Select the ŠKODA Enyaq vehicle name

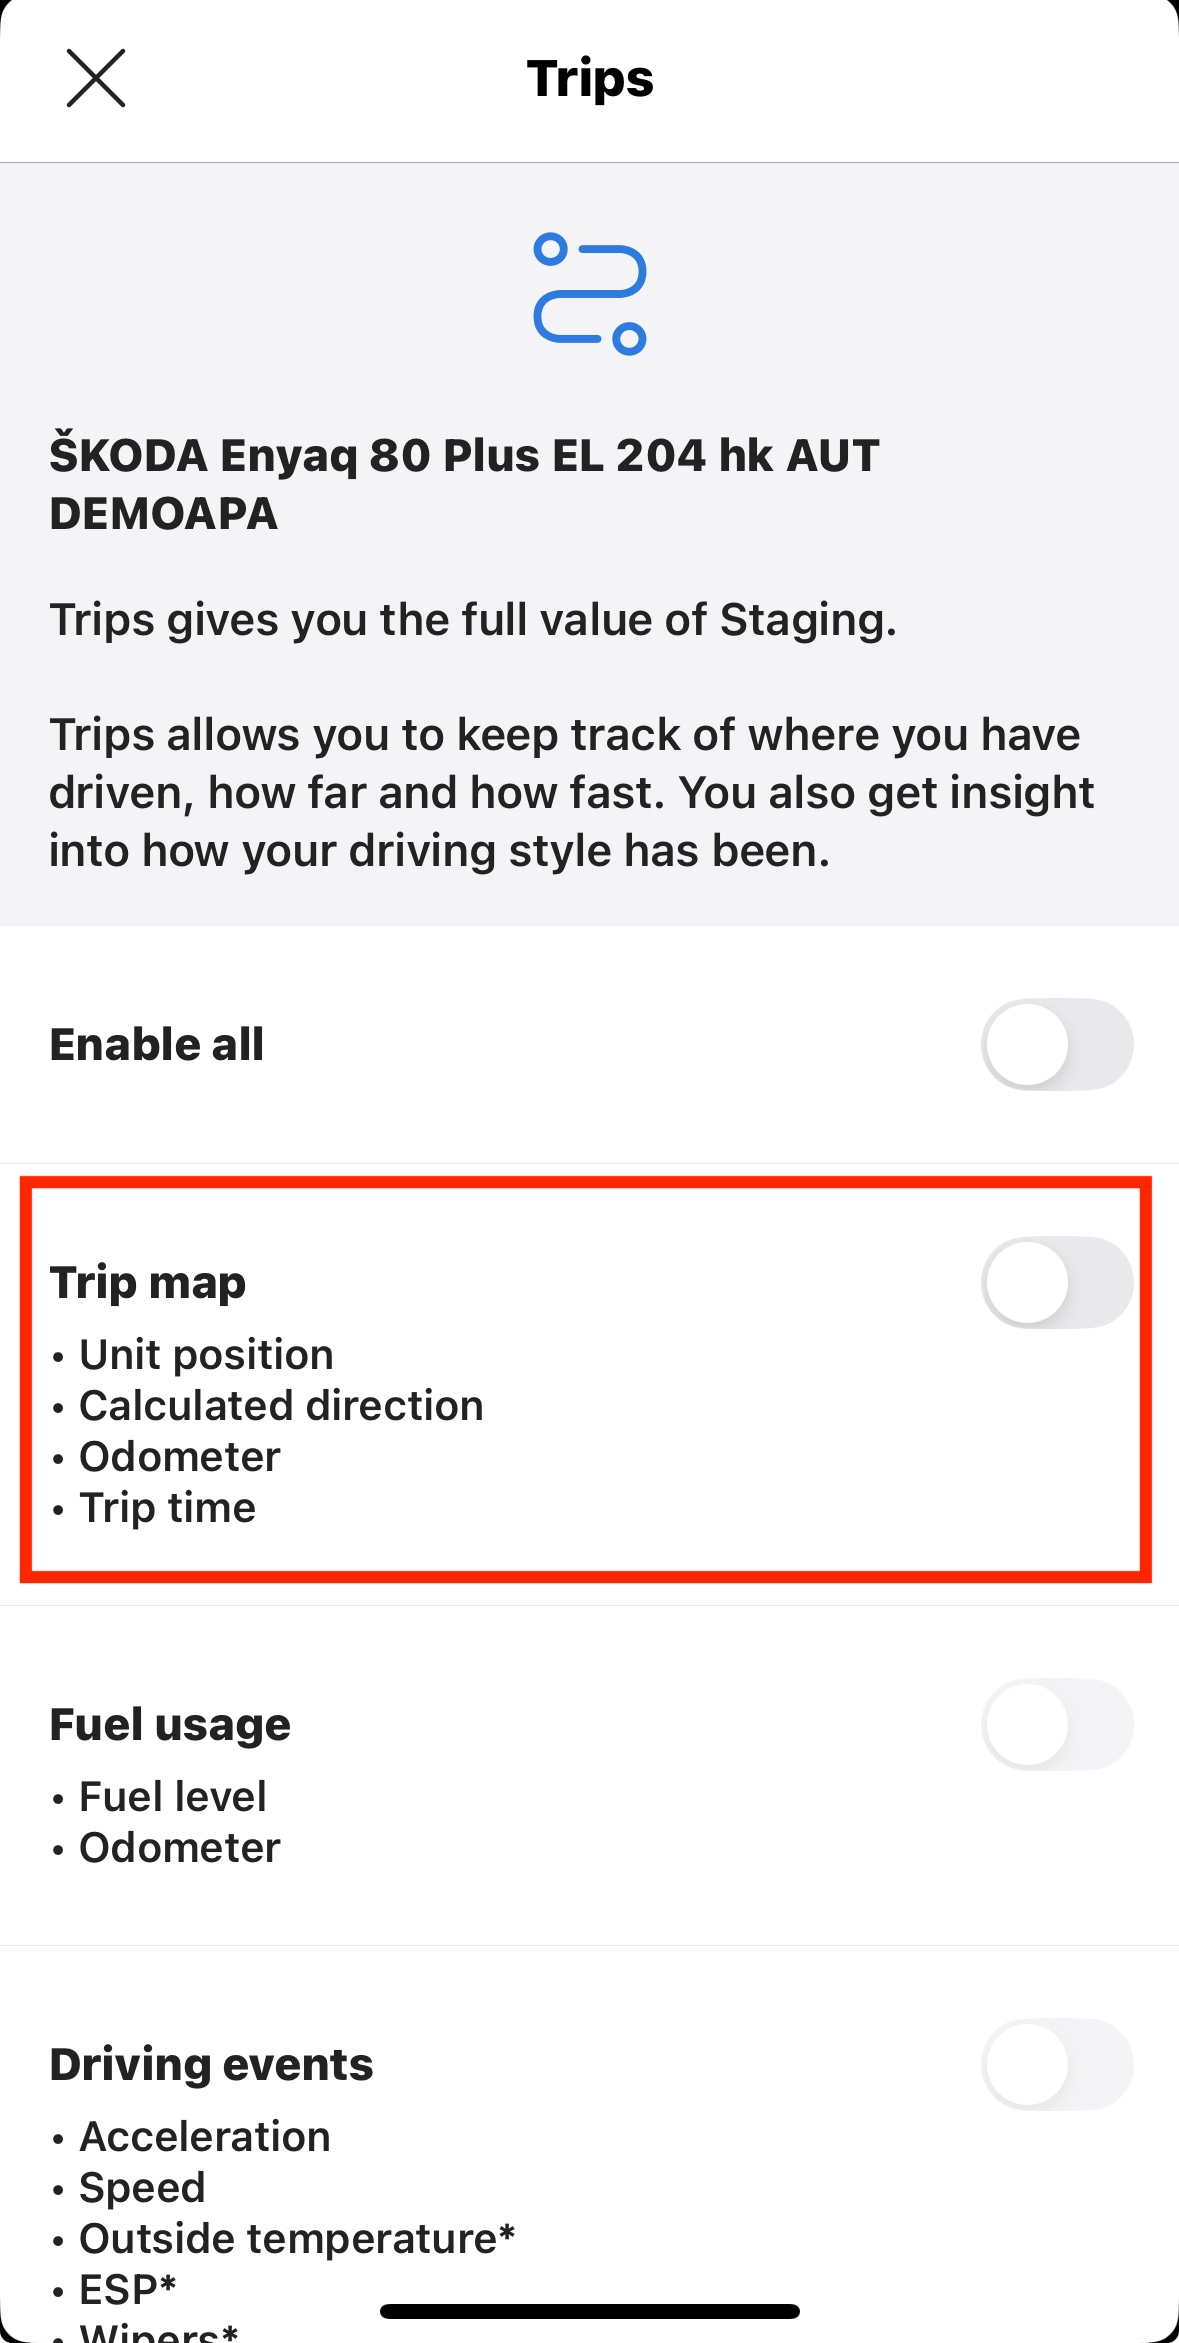(x=464, y=484)
